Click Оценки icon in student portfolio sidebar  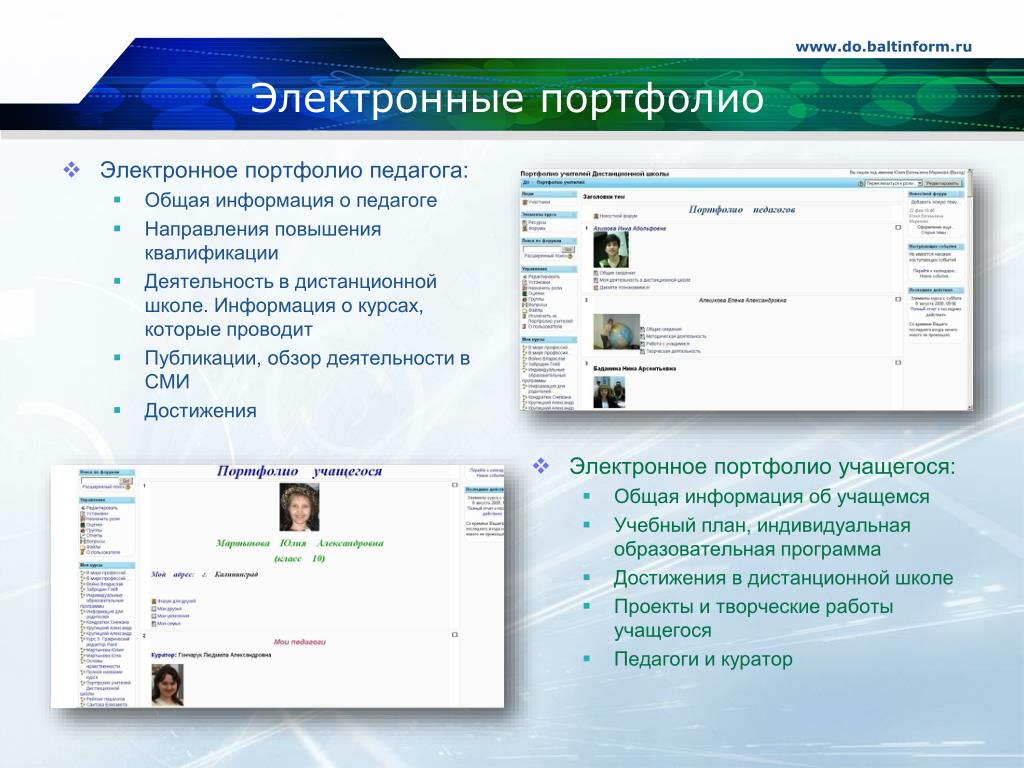point(82,524)
